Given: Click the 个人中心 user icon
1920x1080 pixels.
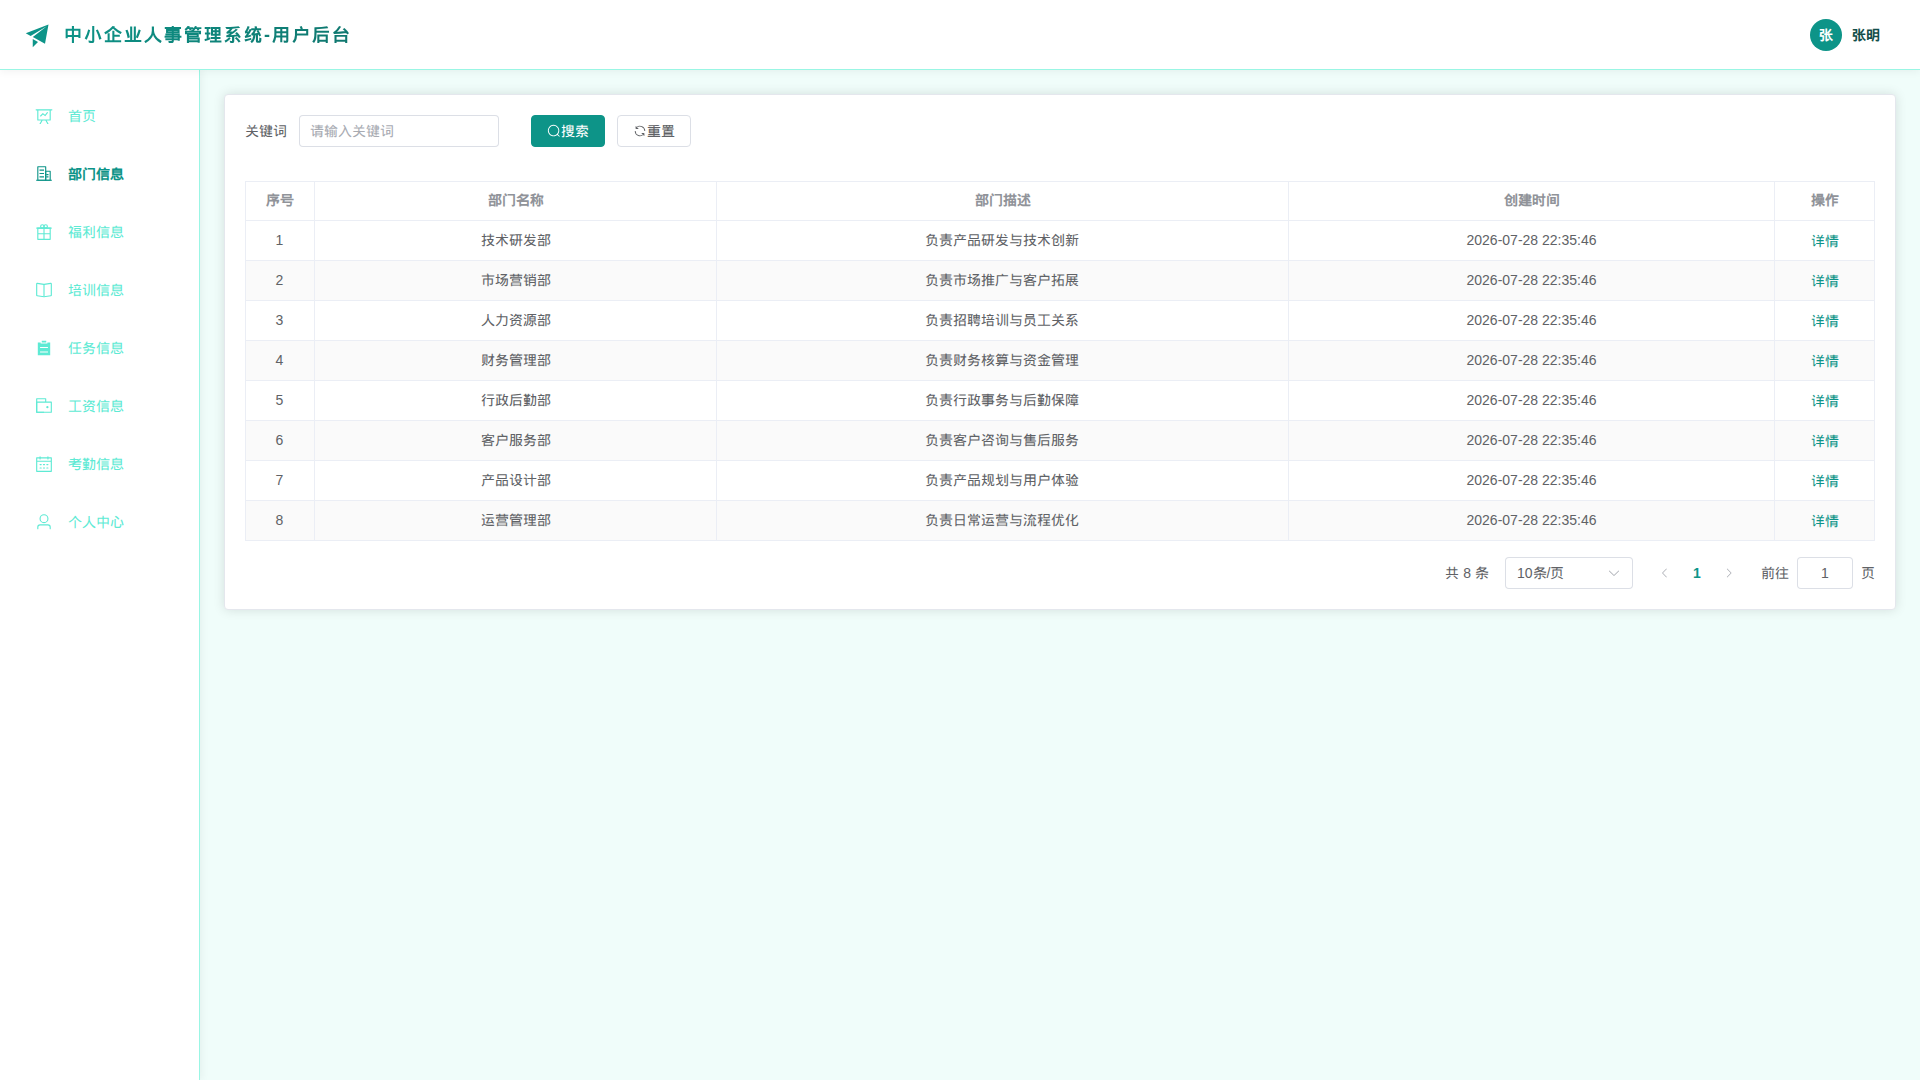Looking at the screenshot, I should coord(44,522).
